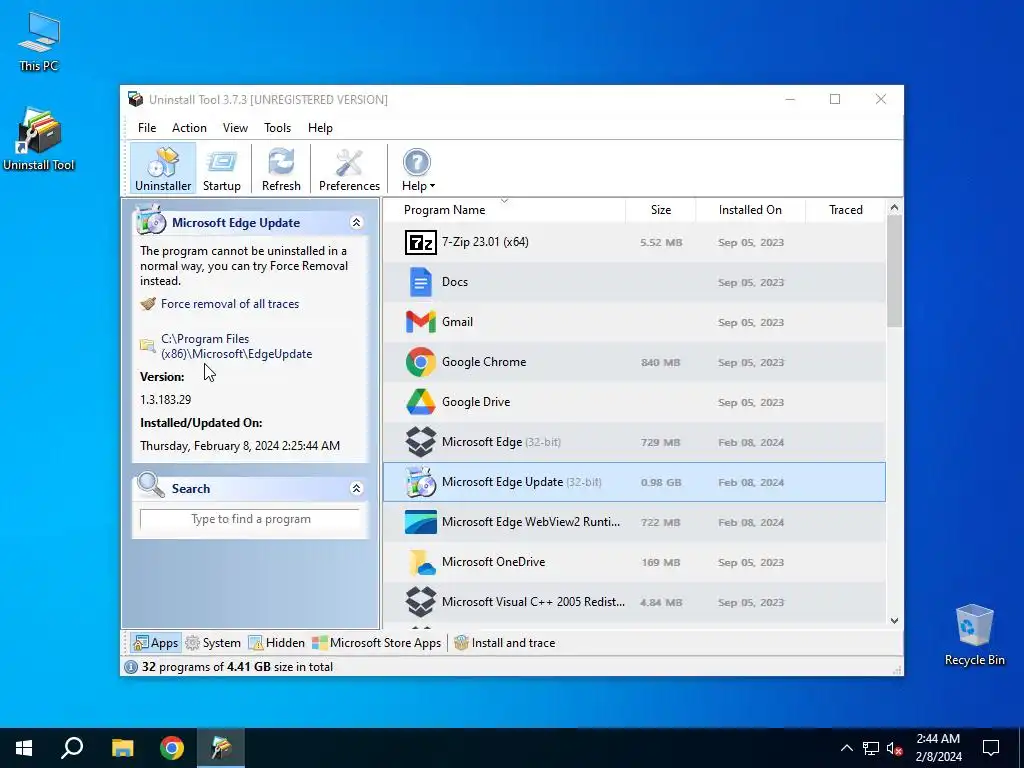The image size is (1024, 768).
Task: Click the 169 MB size of OneDrive
Action: (x=660, y=562)
